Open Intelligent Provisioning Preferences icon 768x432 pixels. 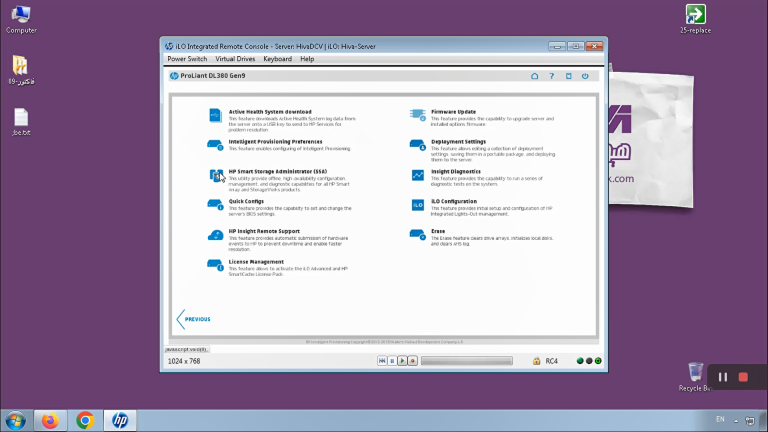(215, 145)
